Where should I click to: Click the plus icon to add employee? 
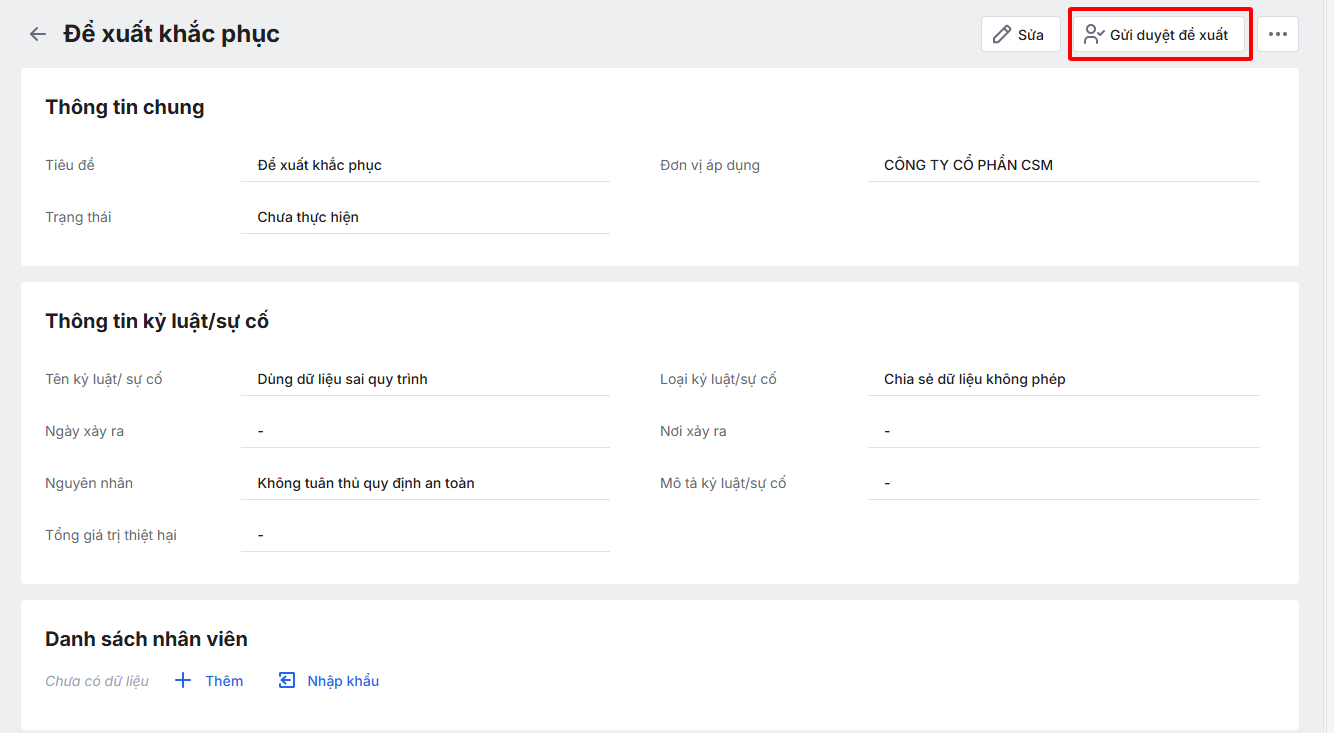183,681
